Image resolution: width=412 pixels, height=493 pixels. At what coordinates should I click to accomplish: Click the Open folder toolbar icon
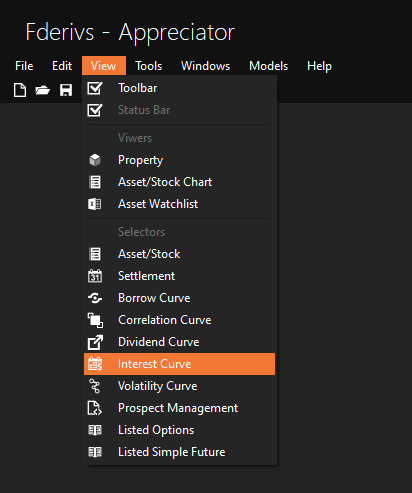[43, 90]
